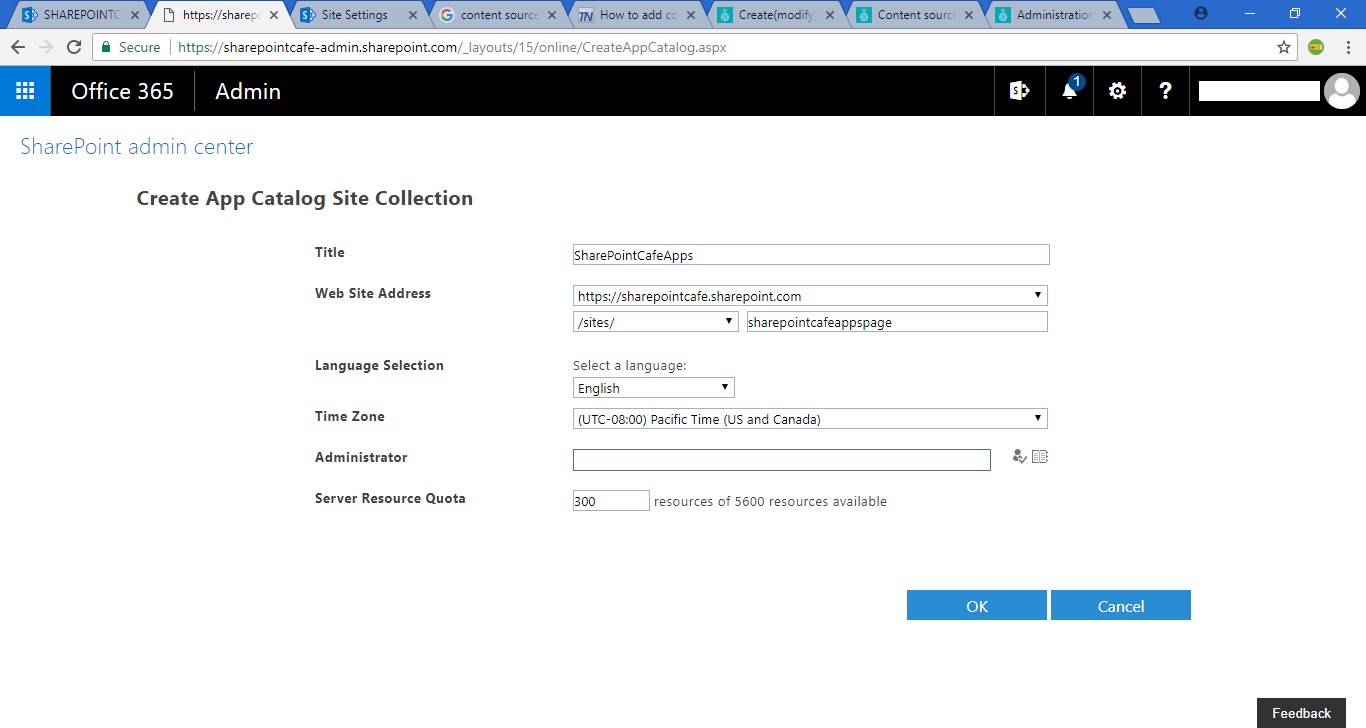Close the content source Google tab
This screenshot has width=1366, height=728.
[552, 15]
